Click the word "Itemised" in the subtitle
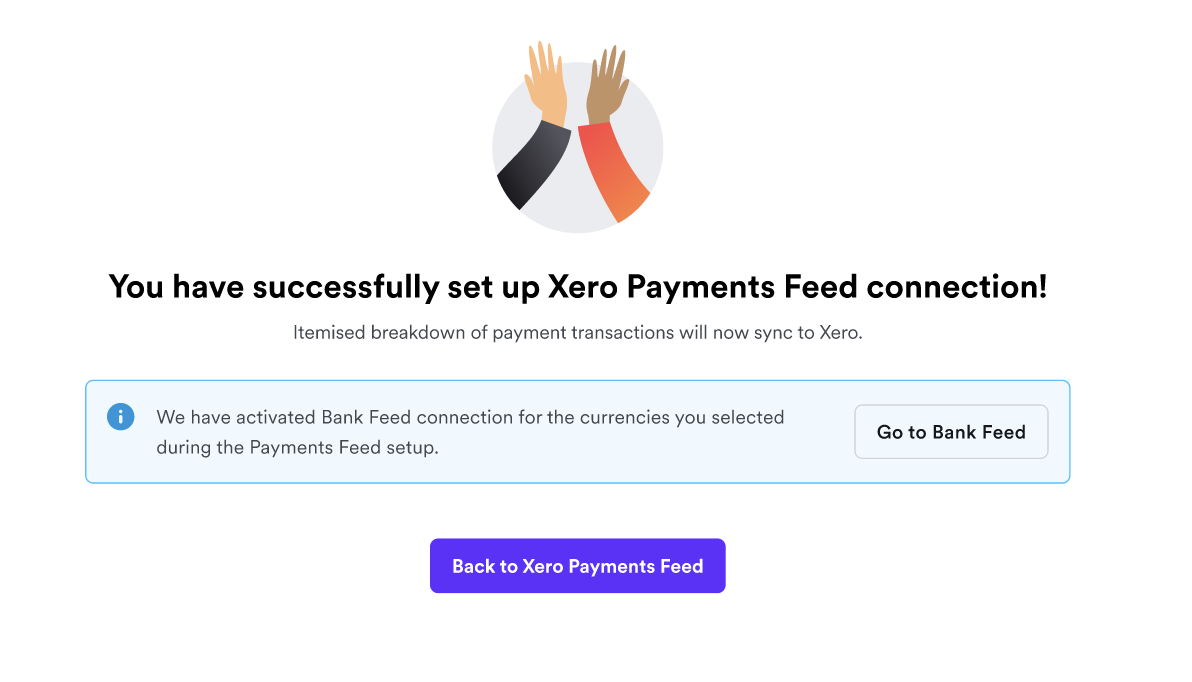1192x682 pixels. (x=329, y=333)
